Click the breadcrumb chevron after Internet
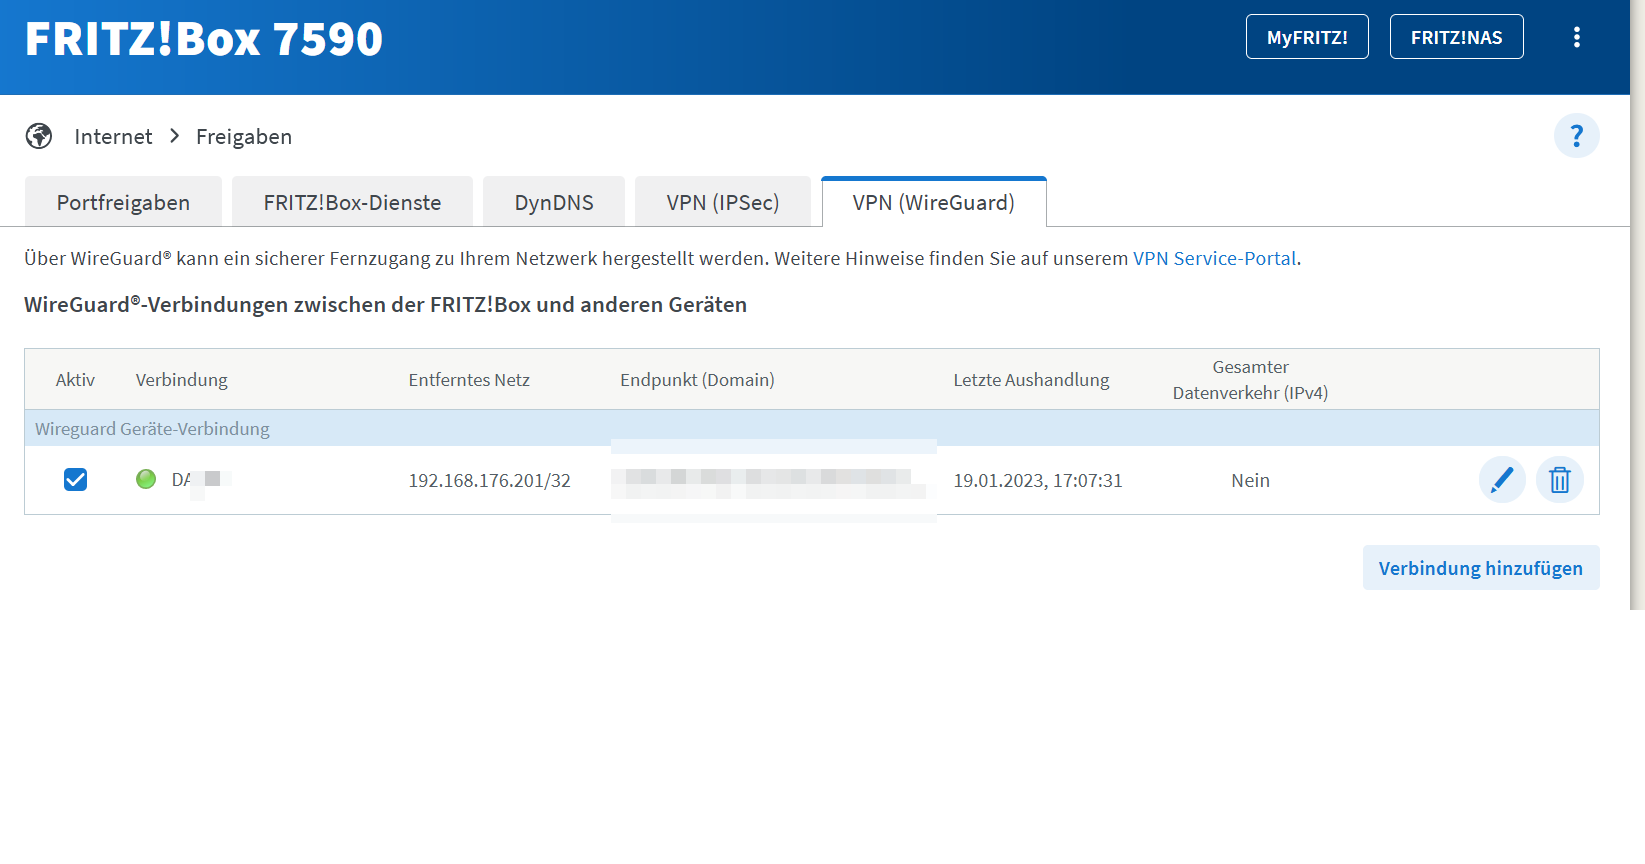The width and height of the screenshot is (1645, 864). (x=175, y=135)
